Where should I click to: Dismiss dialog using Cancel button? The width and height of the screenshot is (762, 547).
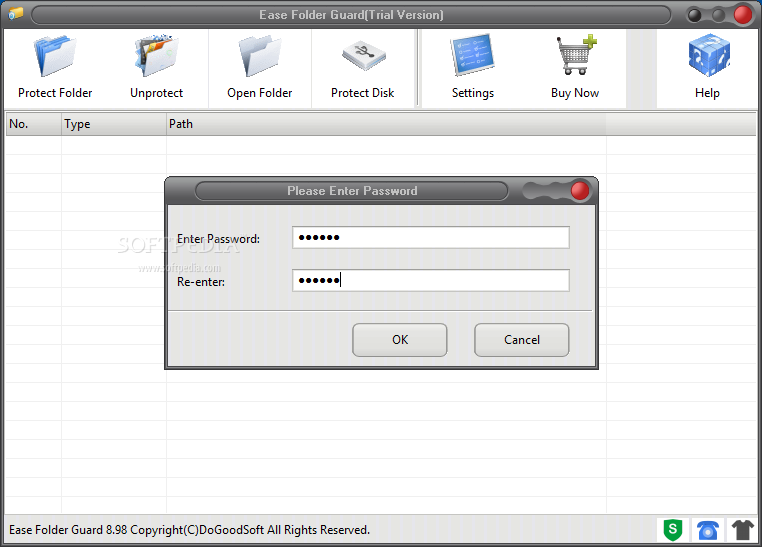pos(521,340)
